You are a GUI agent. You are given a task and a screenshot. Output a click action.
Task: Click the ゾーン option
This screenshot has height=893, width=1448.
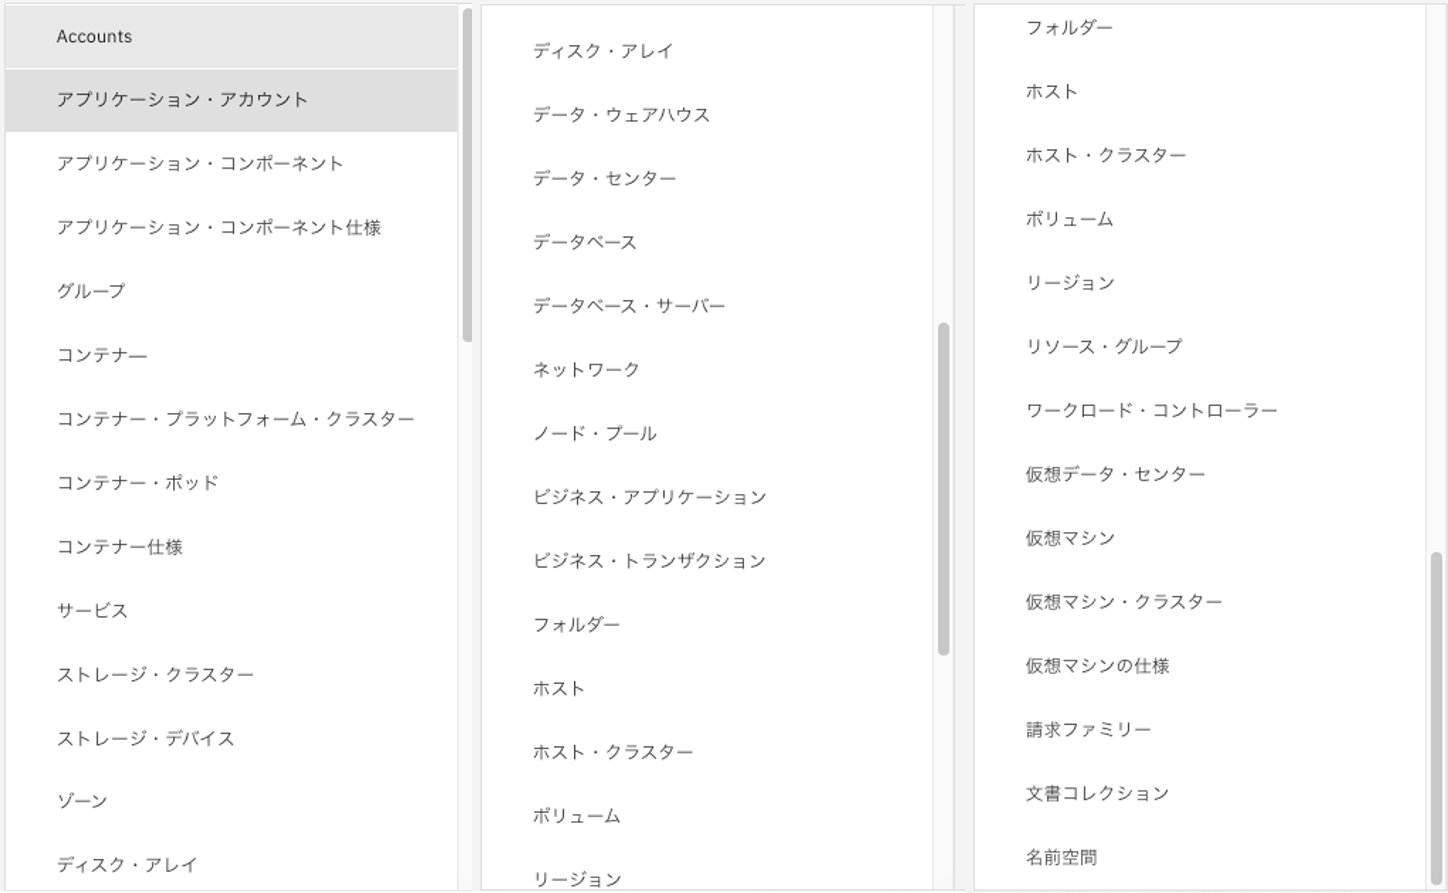point(82,801)
